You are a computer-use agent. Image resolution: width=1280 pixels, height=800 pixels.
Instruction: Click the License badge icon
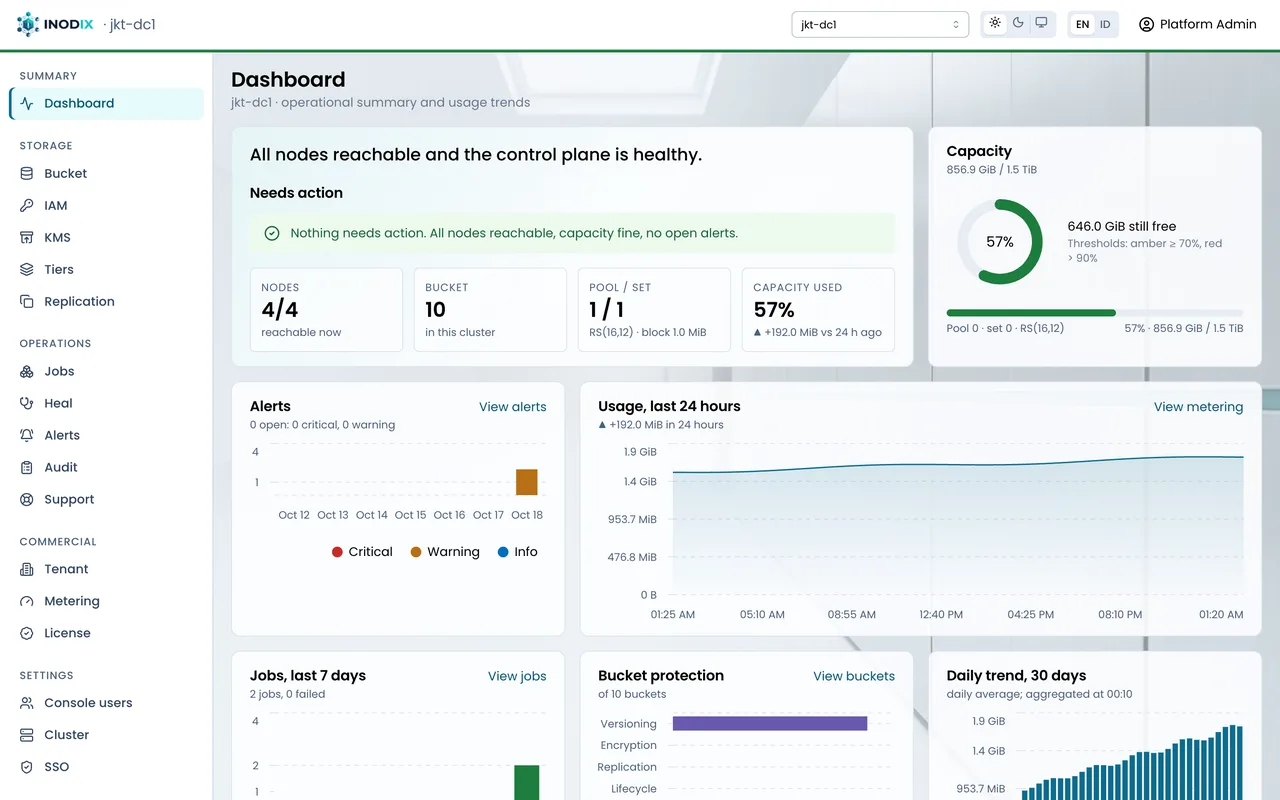tap(27, 633)
